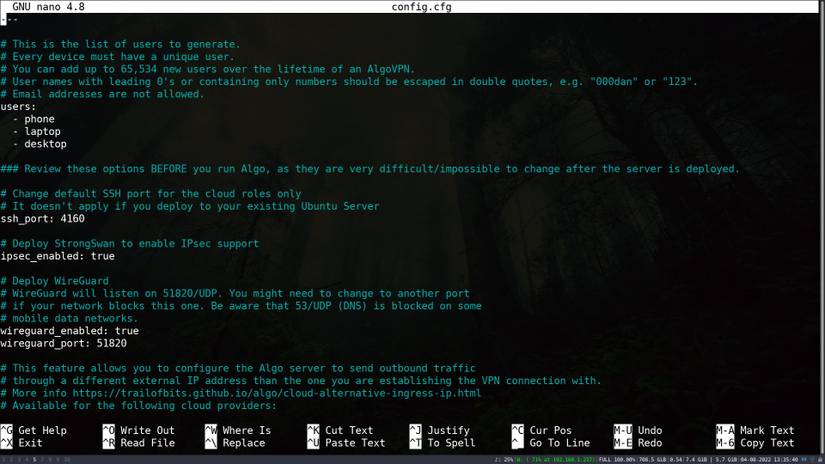Click the ^C Cur Pos shortcut
The image size is (825, 464).
click(544, 430)
